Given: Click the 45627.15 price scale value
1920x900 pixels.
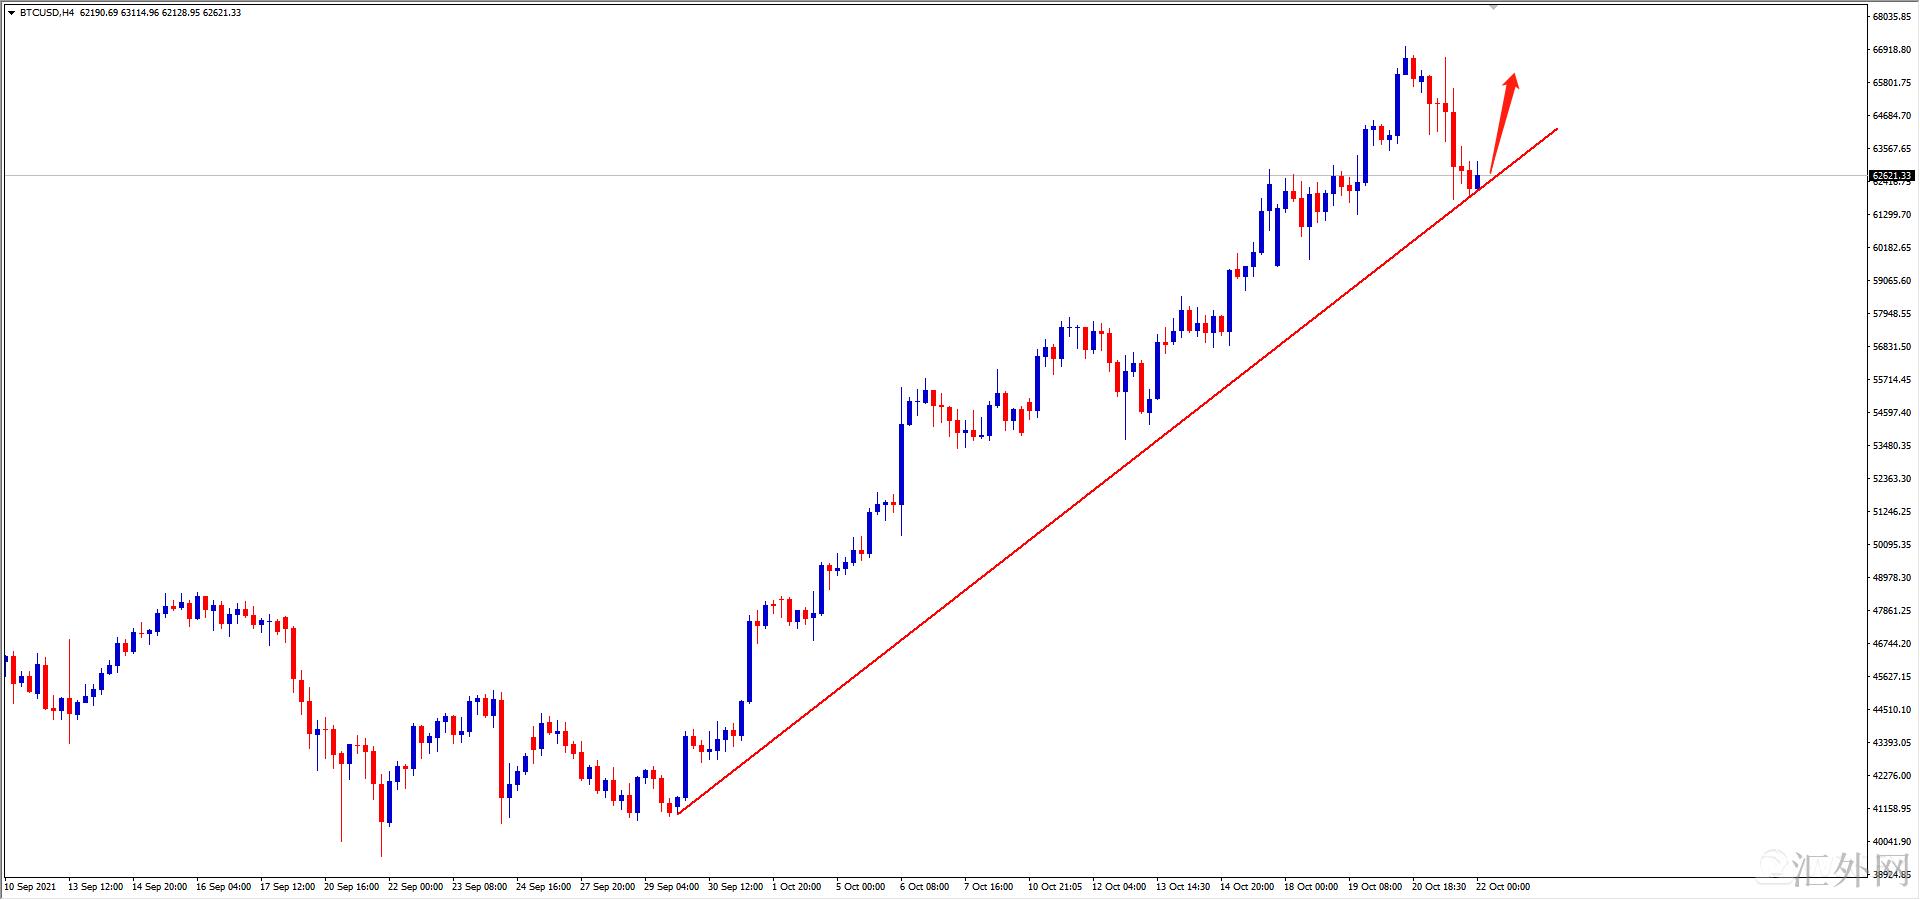Looking at the screenshot, I should click(x=1891, y=677).
